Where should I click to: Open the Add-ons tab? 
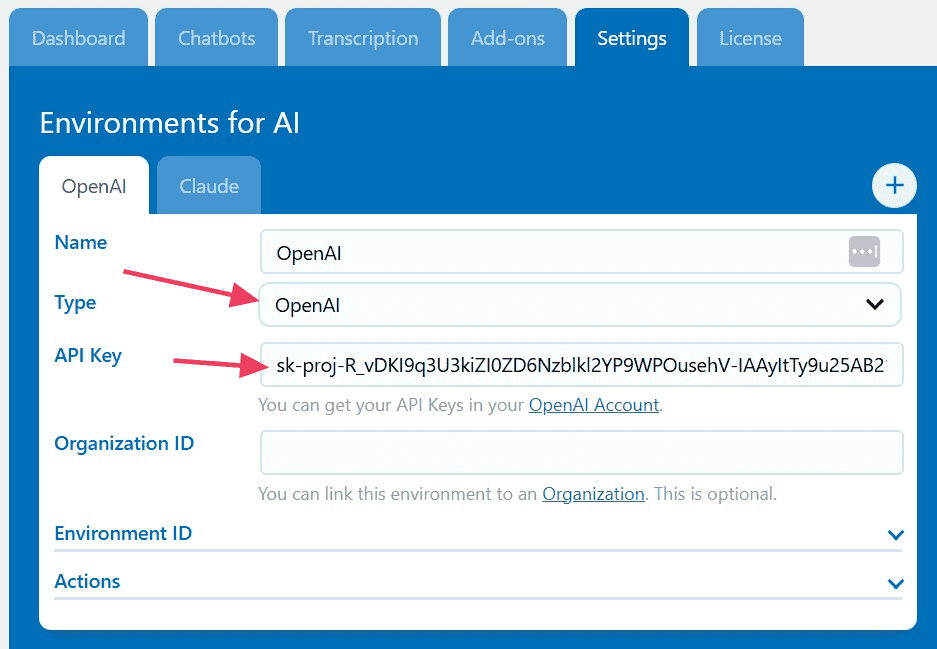pos(507,38)
